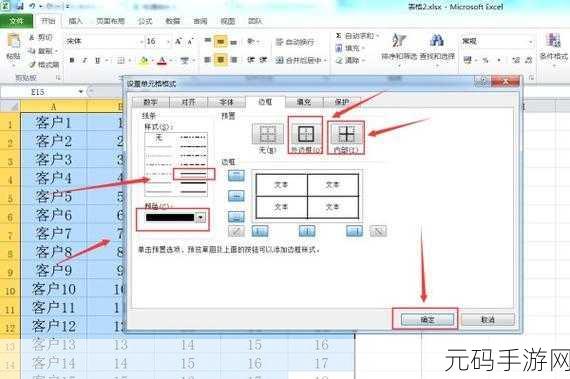The width and height of the screenshot is (570, 379).
Task: Click the Borders icon in font group
Action: click(x=121, y=60)
